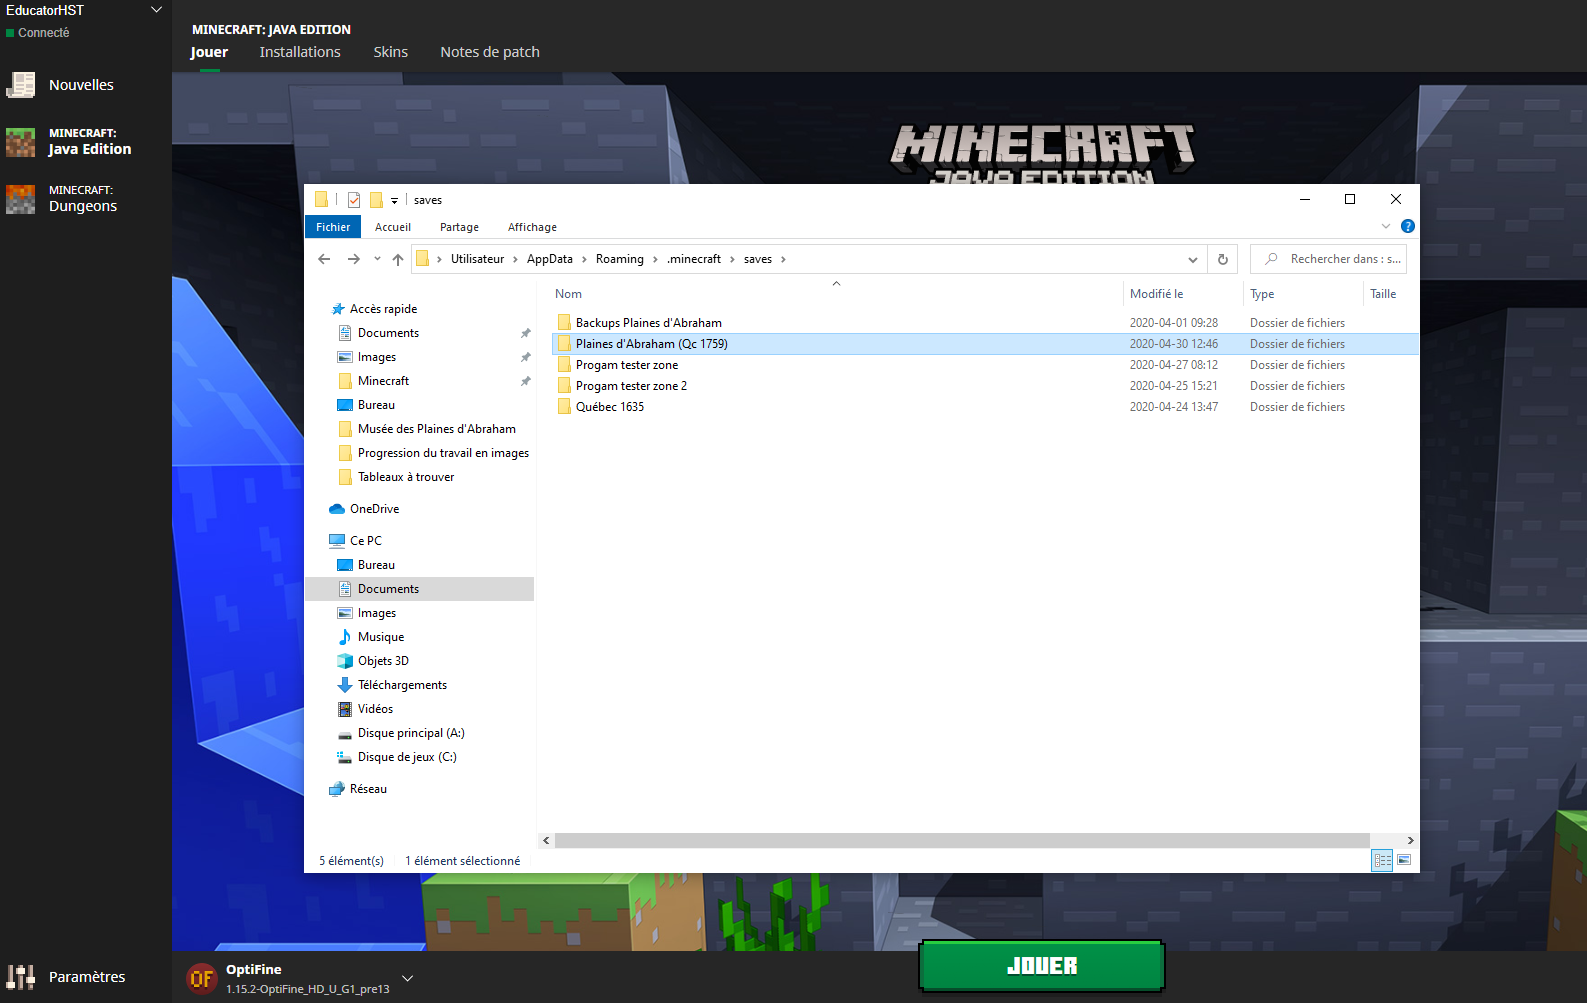This screenshot has height=1003, width=1587.
Task: Refresh the saves folder view
Action: click(1222, 259)
